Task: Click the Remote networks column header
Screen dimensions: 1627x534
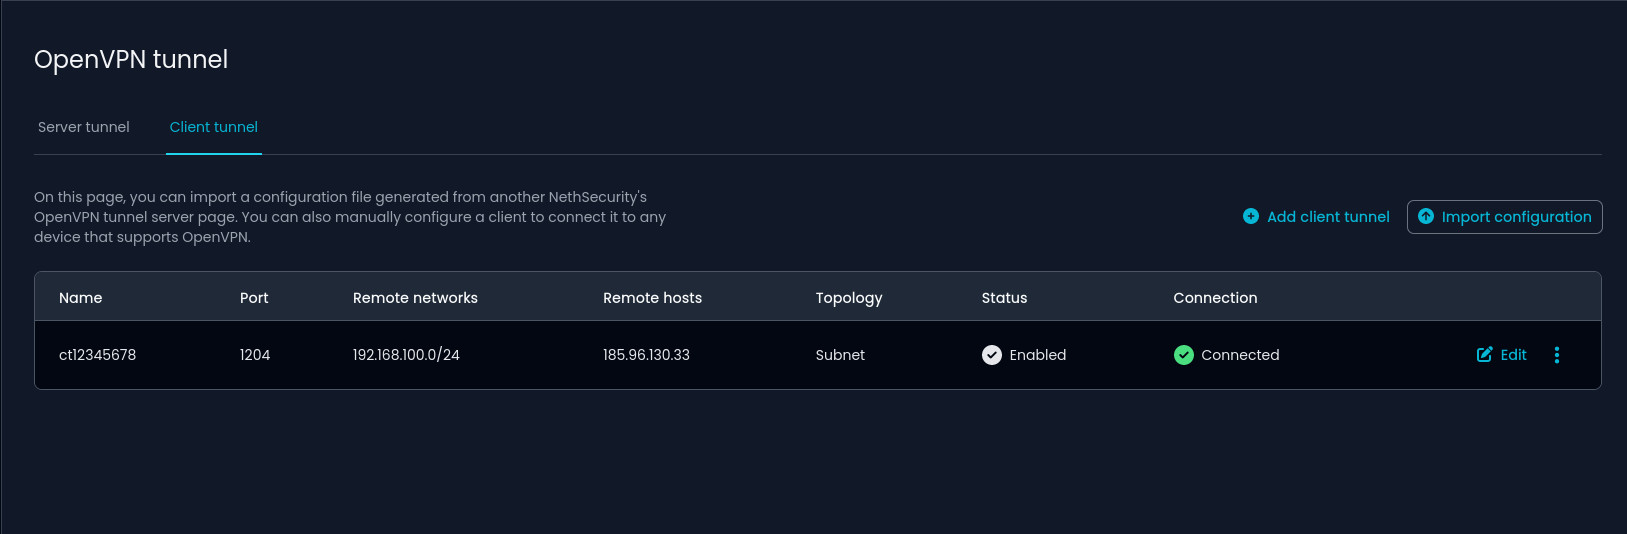Action: point(415,298)
